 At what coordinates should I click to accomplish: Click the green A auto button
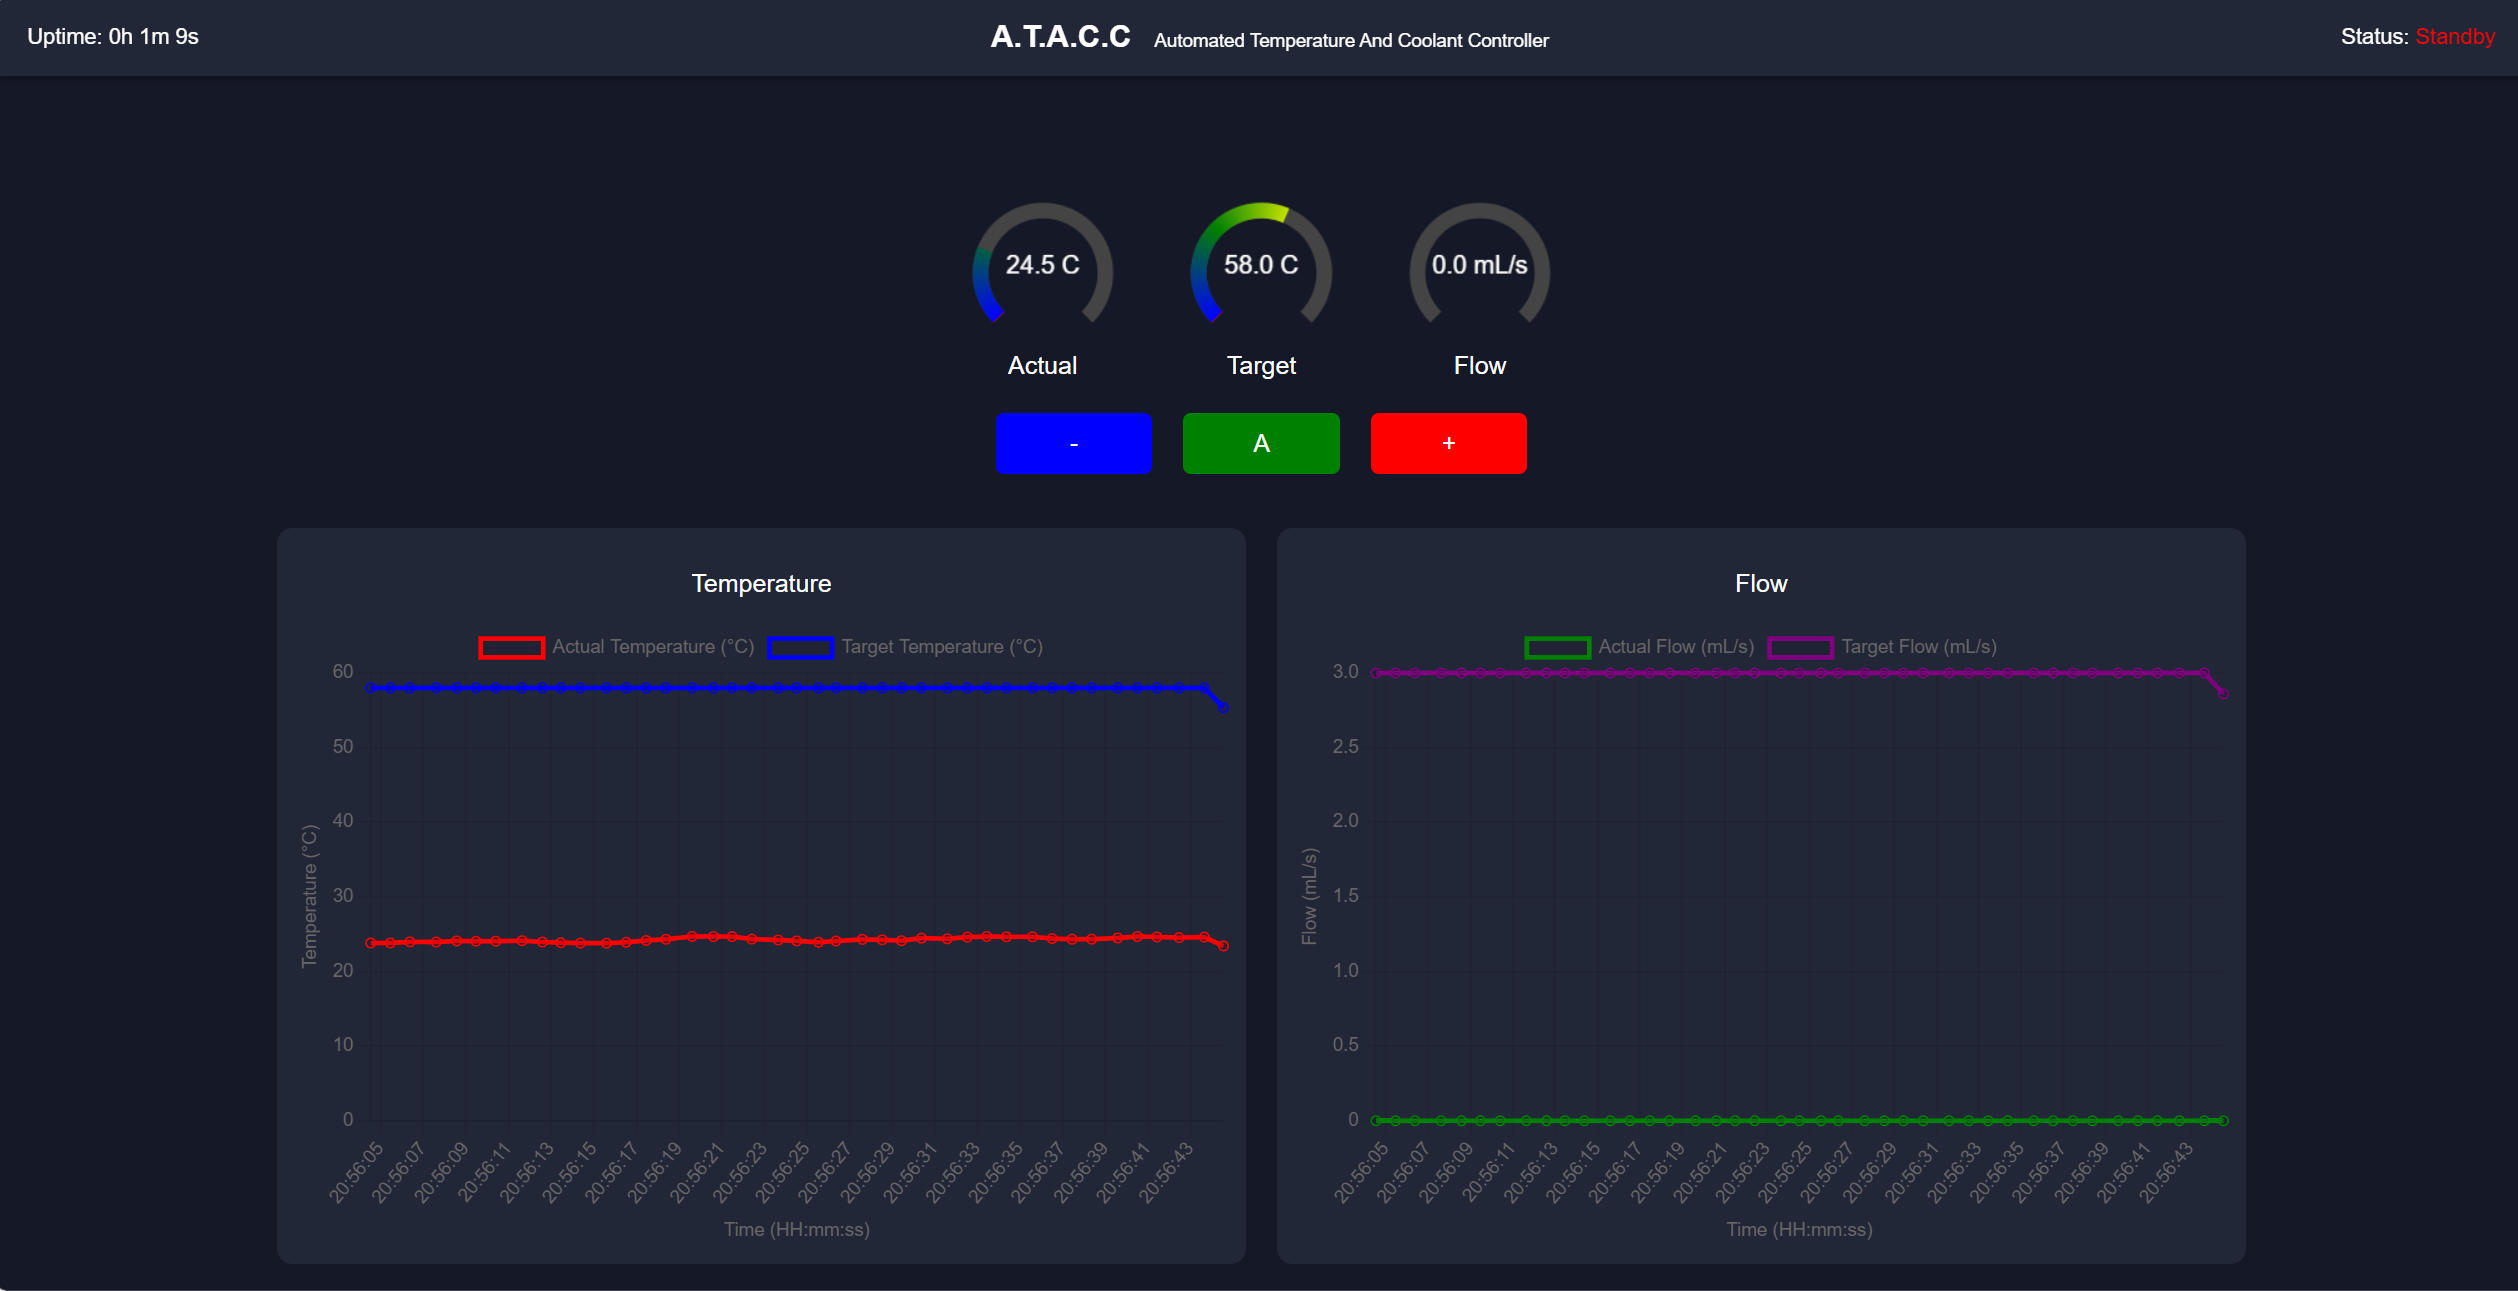point(1260,443)
